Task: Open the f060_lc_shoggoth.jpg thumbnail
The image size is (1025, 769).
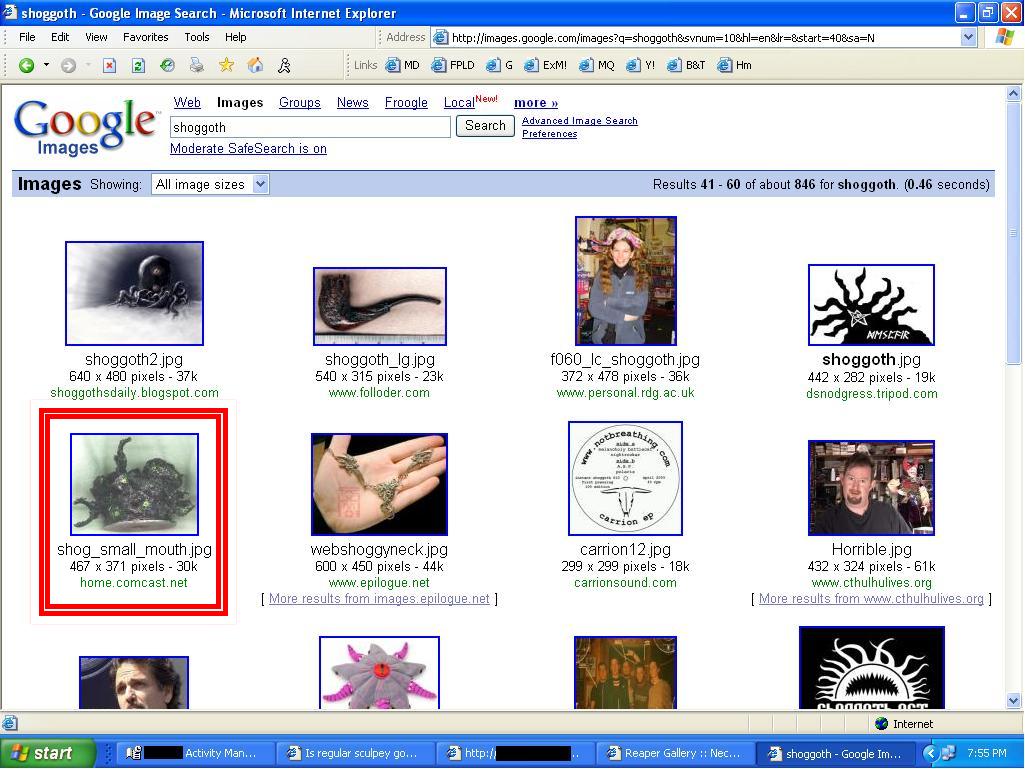Action: pyautogui.click(x=626, y=281)
